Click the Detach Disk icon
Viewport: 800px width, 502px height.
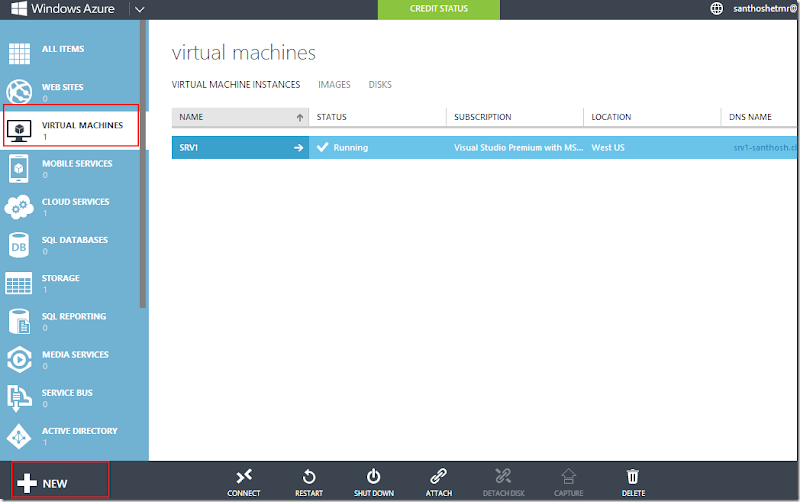(503, 476)
